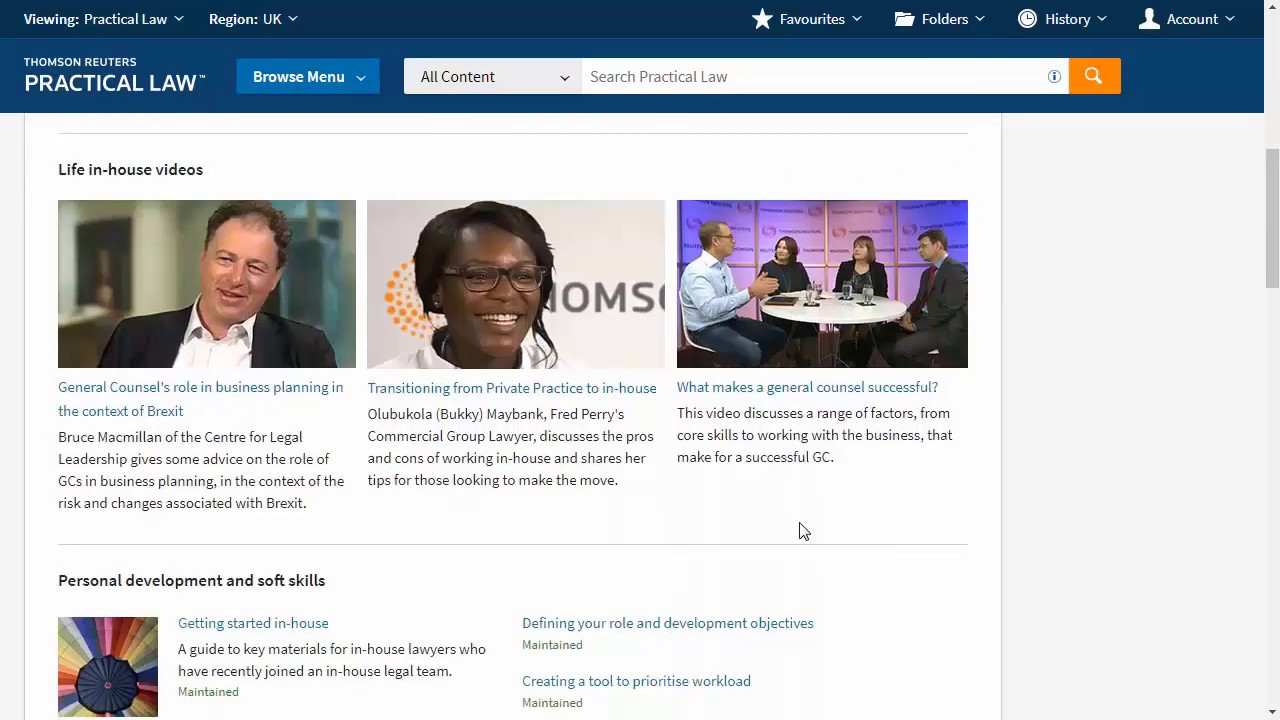Click Maintained label under Creating a tool
This screenshot has height=720, width=1280.
552,703
